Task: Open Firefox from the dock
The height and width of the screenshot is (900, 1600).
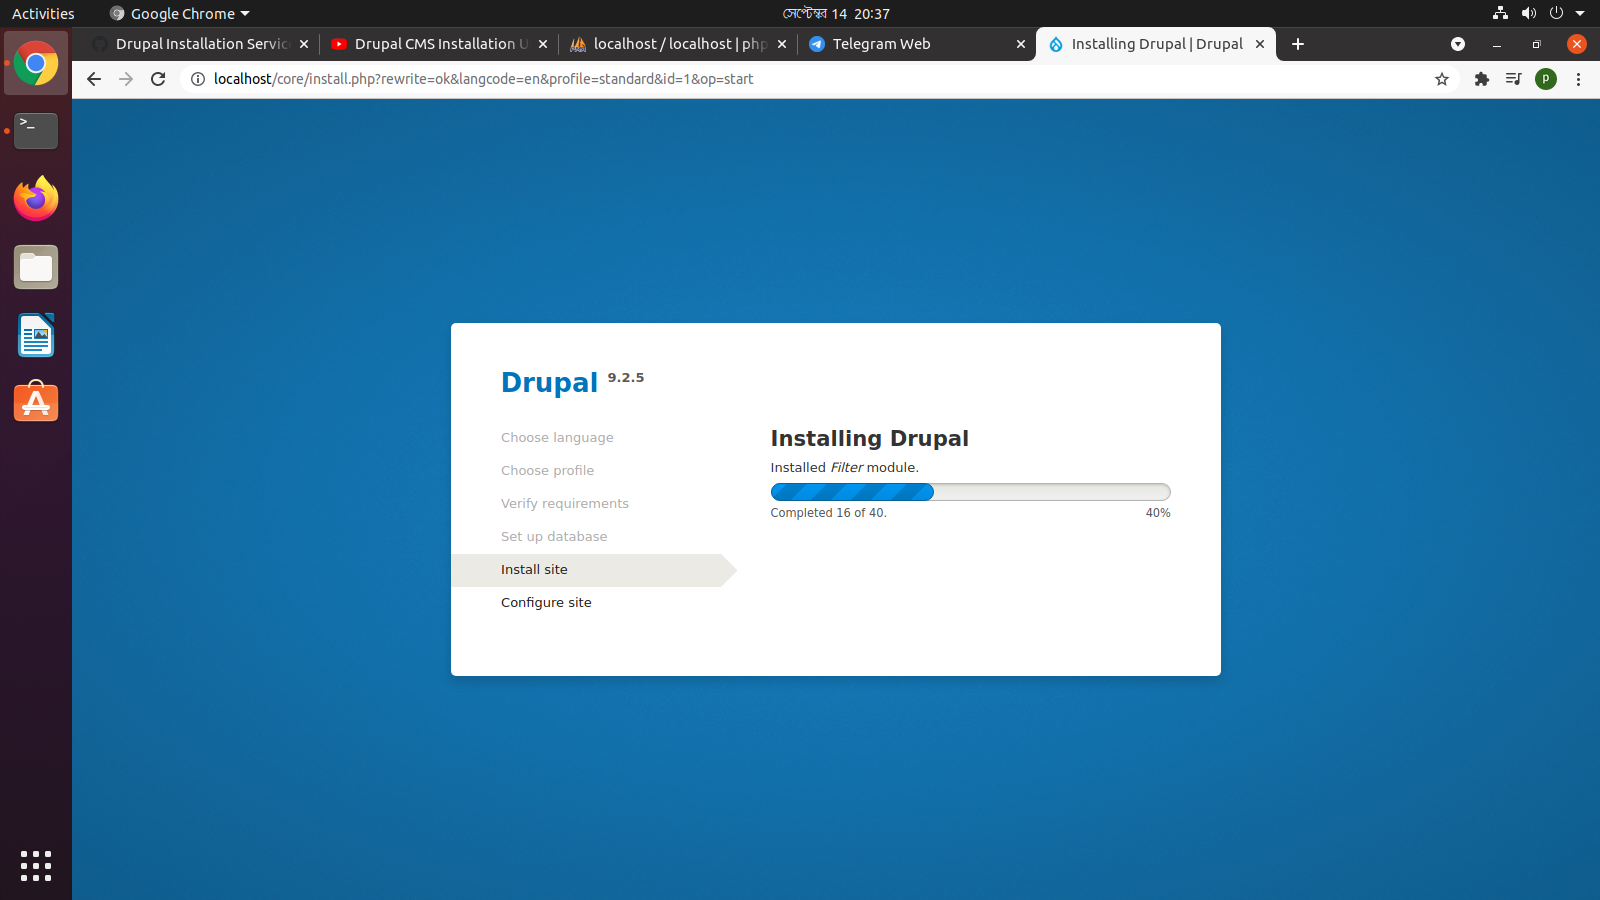Action: [x=36, y=199]
